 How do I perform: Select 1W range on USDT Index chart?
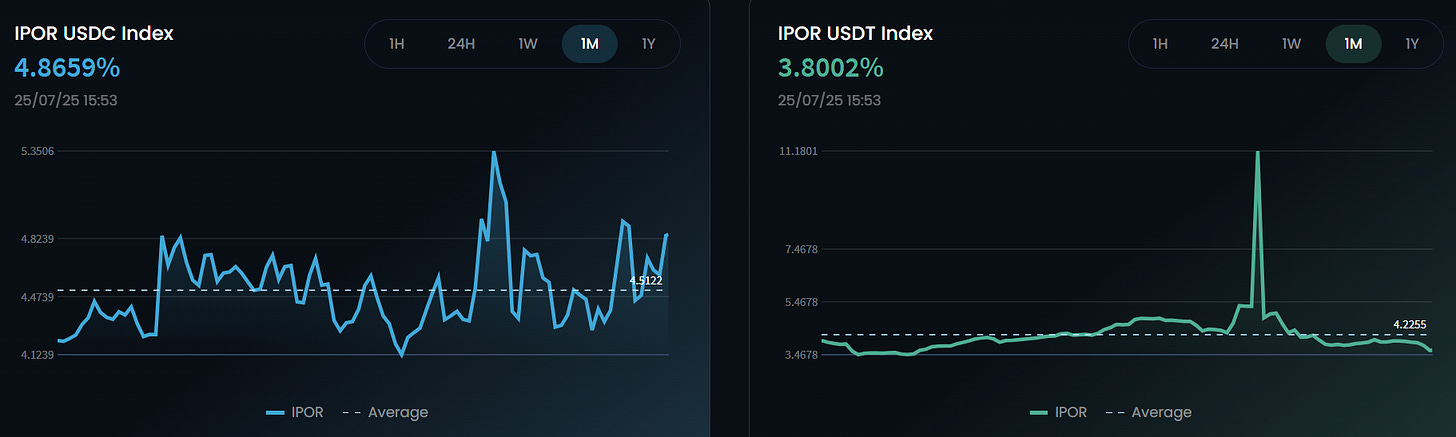(x=1291, y=43)
